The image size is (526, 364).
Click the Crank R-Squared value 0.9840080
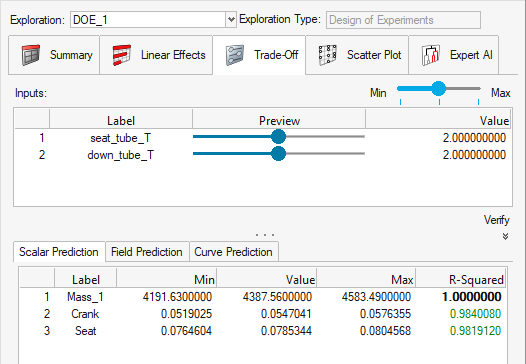click(x=475, y=314)
